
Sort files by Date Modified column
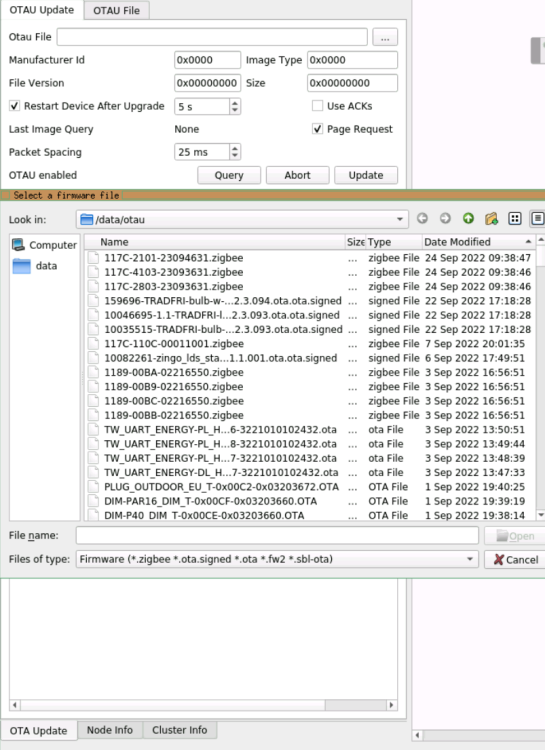click(x=478, y=242)
